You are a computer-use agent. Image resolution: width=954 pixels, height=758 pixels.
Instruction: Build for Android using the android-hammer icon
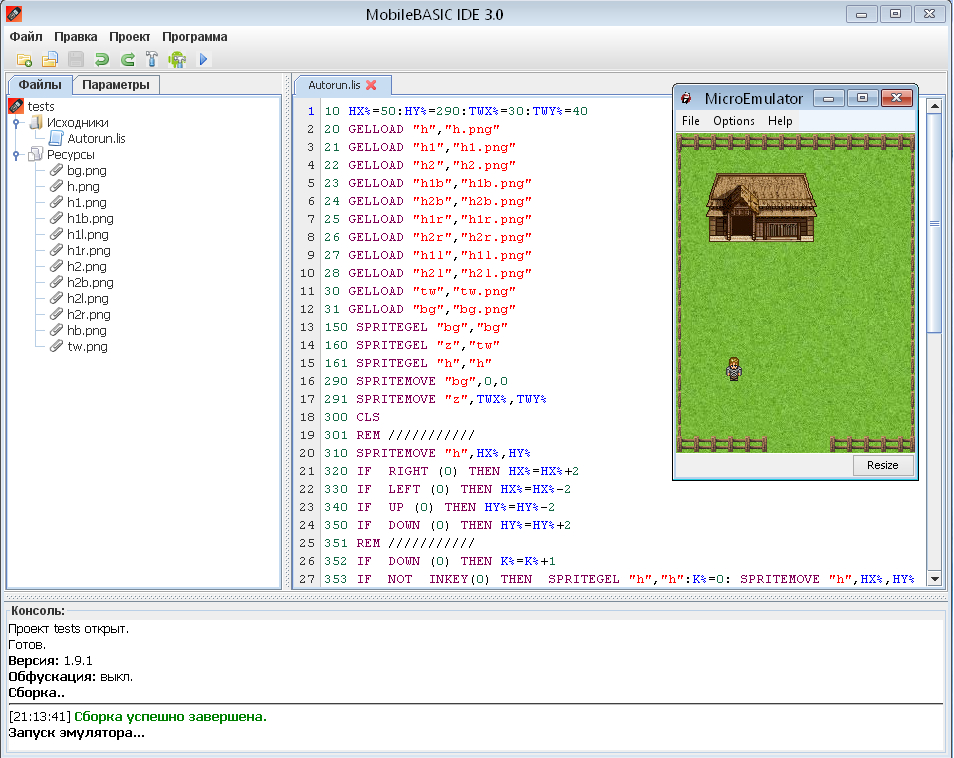175,59
